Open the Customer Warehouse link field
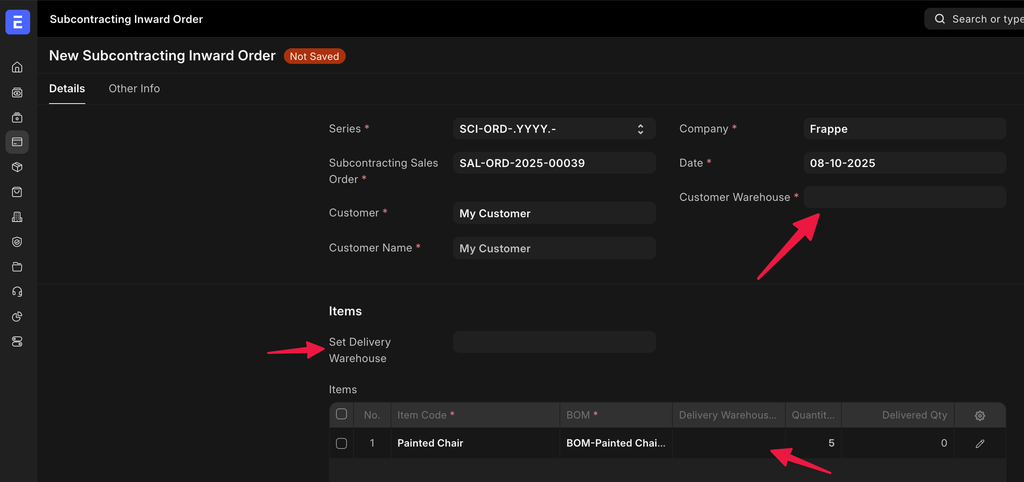This screenshot has width=1024, height=482. tap(904, 197)
